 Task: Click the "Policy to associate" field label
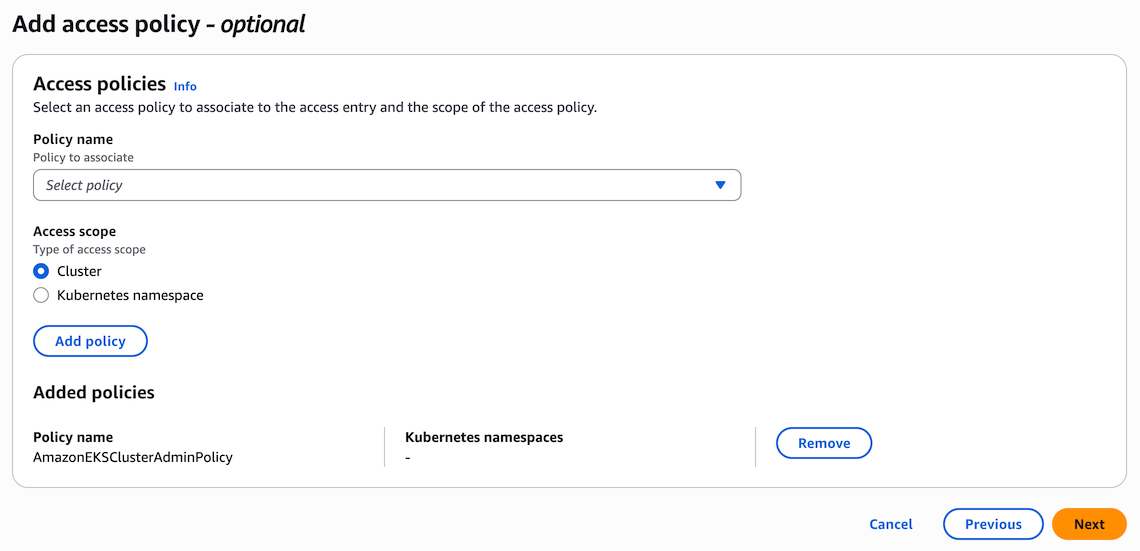(x=83, y=157)
